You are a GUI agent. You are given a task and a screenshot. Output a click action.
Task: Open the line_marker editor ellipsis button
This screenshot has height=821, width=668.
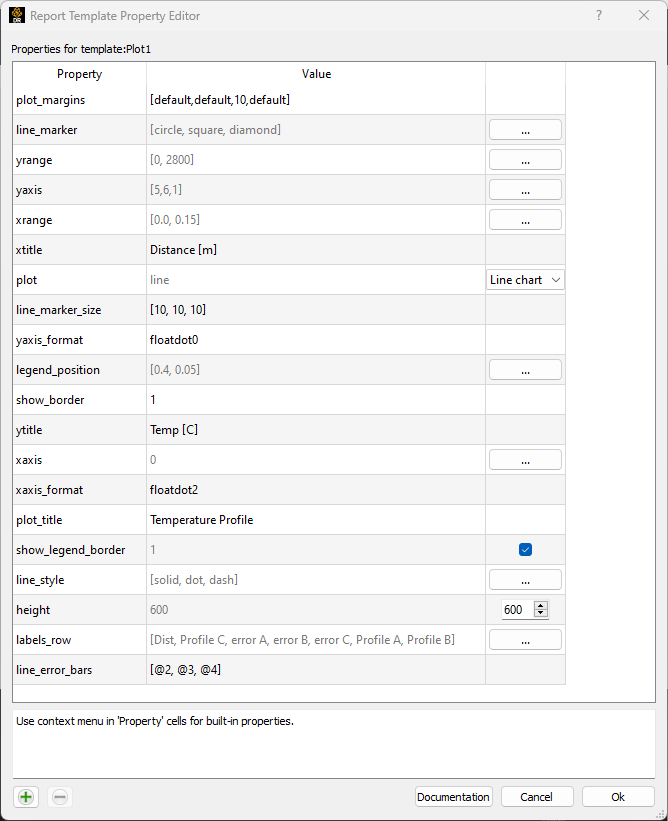click(525, 130)
